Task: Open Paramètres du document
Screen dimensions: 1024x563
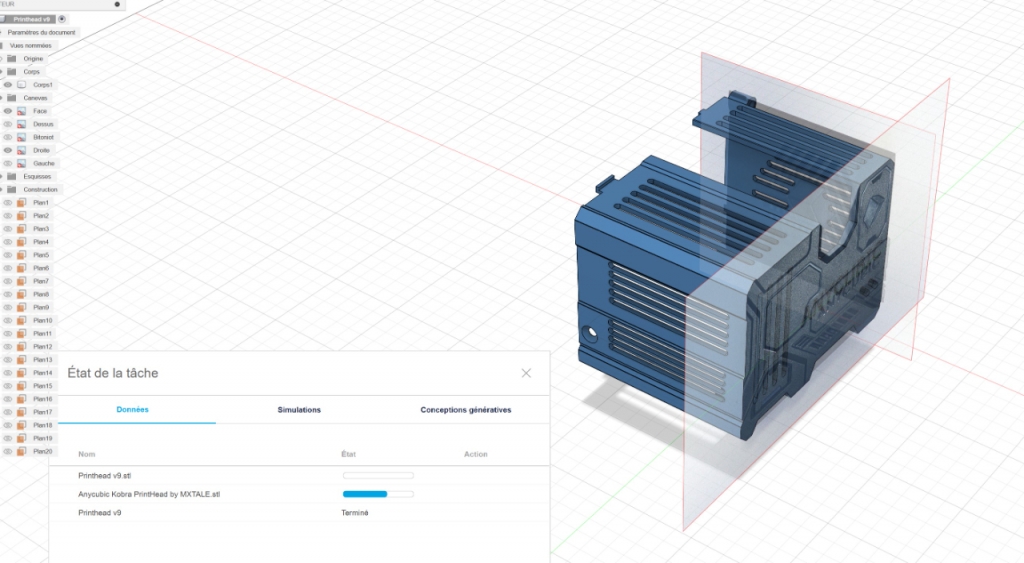Action: (41, 32)
